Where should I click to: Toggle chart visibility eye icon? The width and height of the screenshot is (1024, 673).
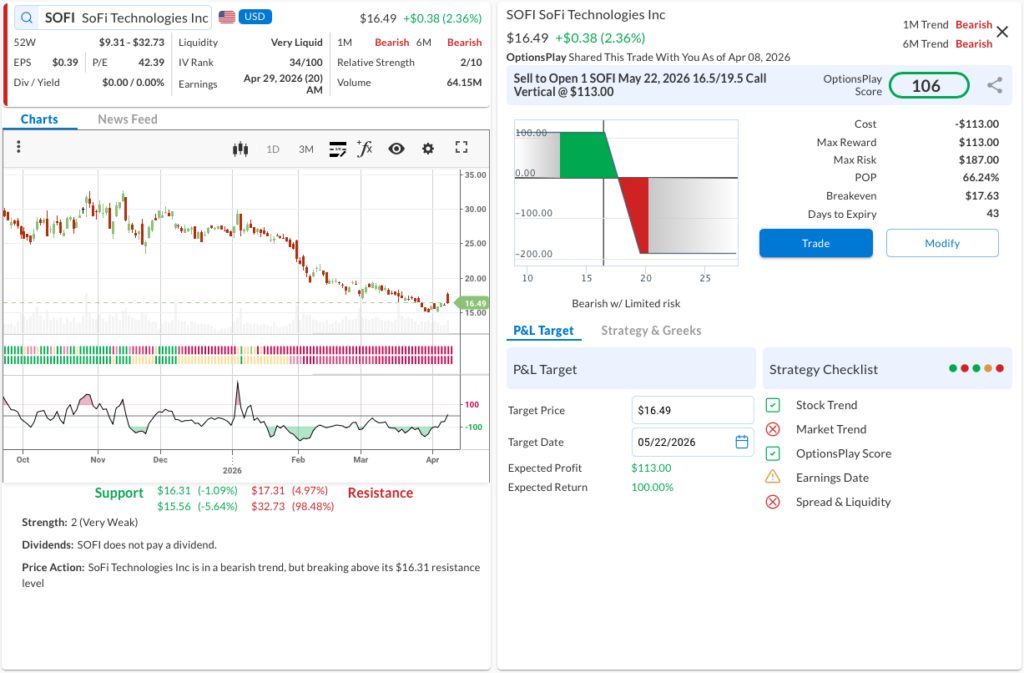(396, 149)
